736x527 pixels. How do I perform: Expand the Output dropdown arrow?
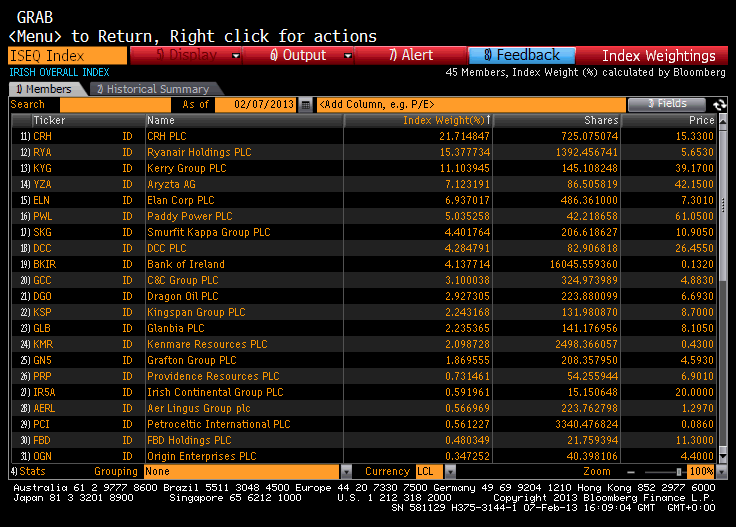(348, 56)
